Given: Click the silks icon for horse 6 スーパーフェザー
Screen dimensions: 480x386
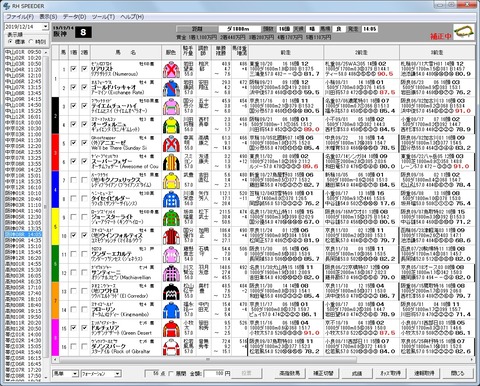Looking at the screenshot, I should pyautogui.click(x=171, y=162).
